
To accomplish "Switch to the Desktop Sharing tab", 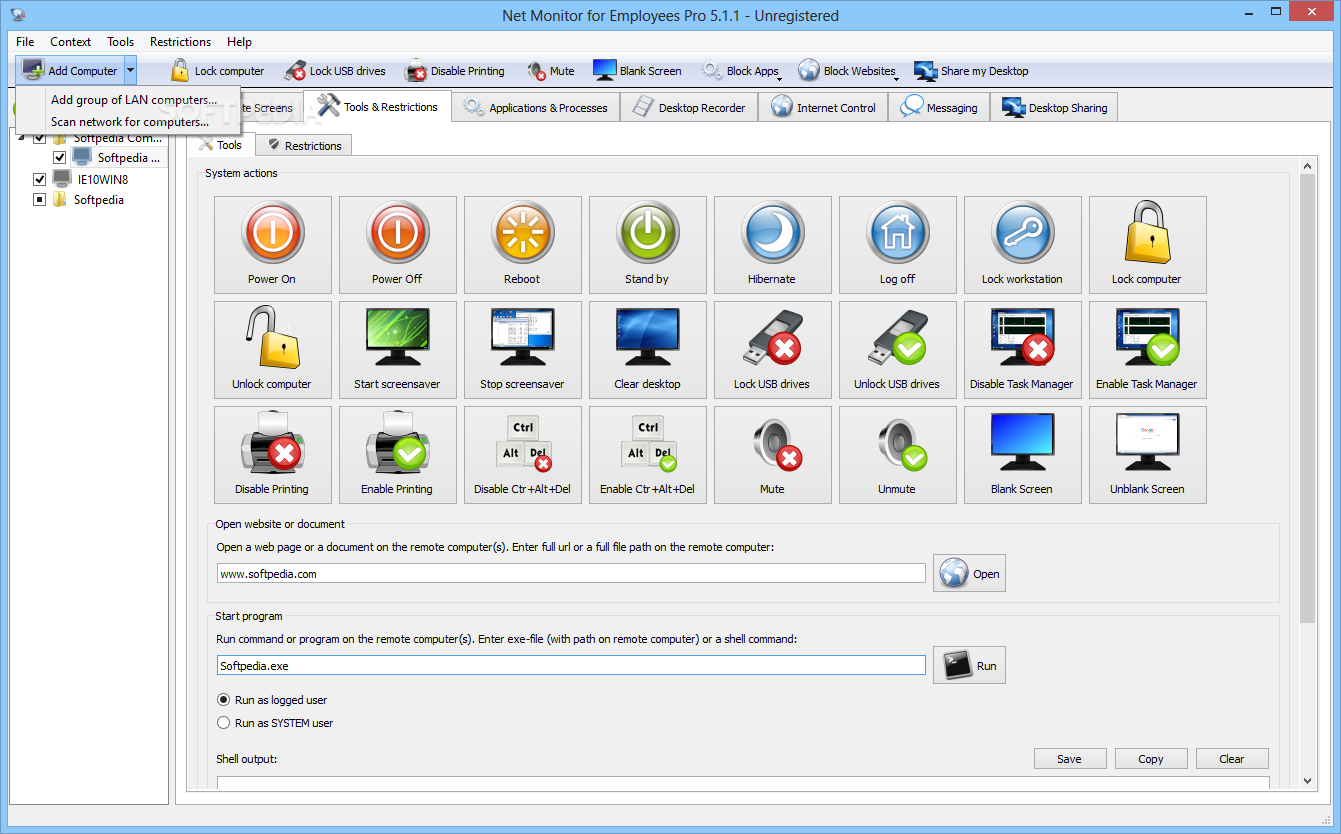I will coord(1055,108).
